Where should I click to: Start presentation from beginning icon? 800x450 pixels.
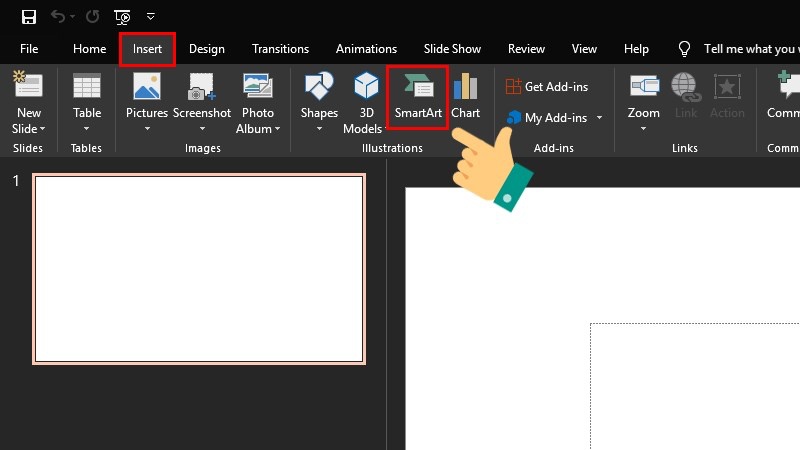pos(122,17)
